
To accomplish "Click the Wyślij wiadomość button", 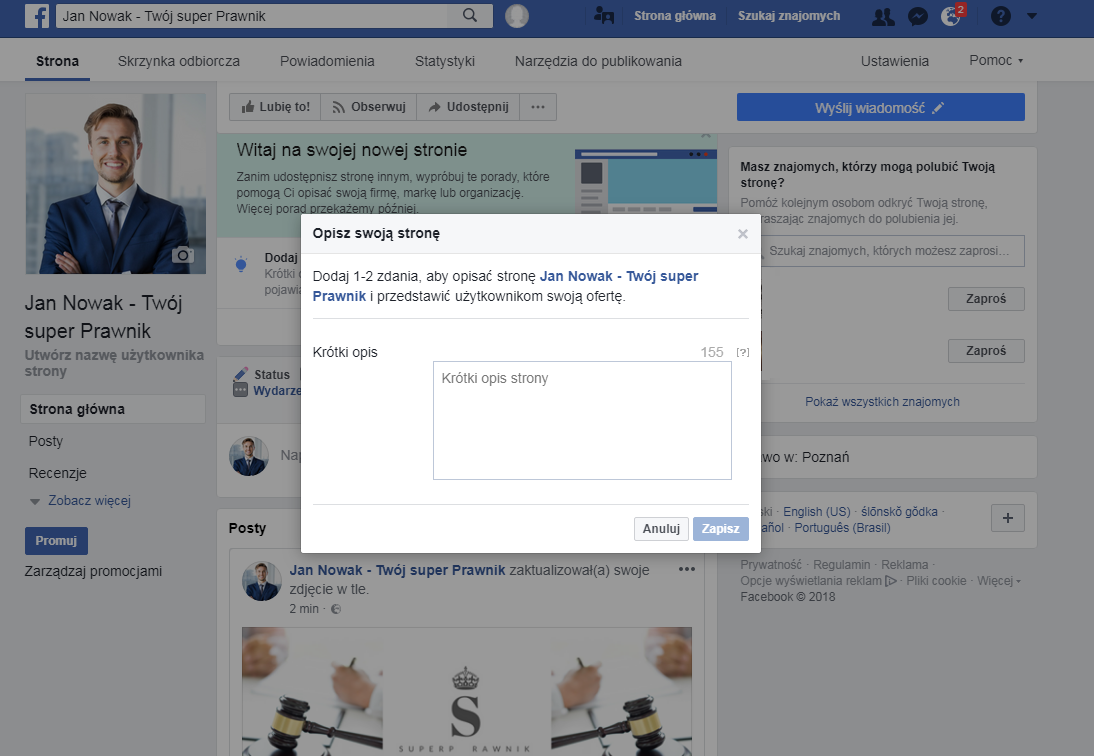I will 881,107.
